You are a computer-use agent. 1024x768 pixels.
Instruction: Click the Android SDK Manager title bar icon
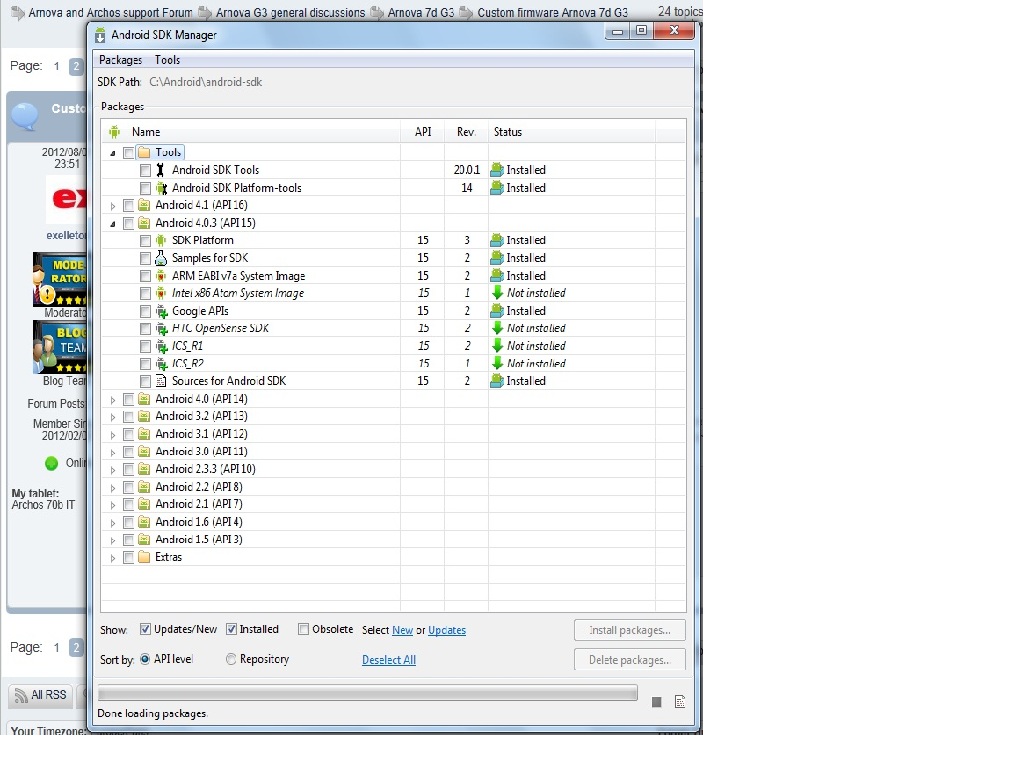tap(100, 35)
